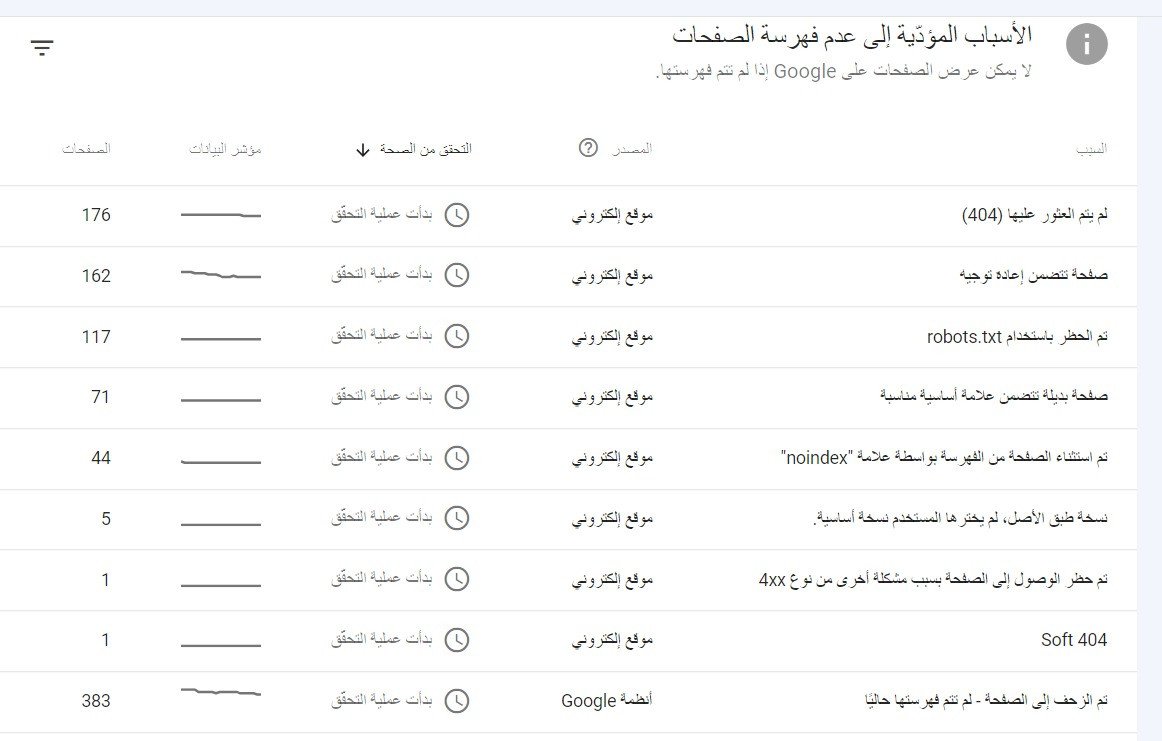Click the validation clock icon in 404 row
Viewport: 1162px width, 741px height.
tap(456, 216)
